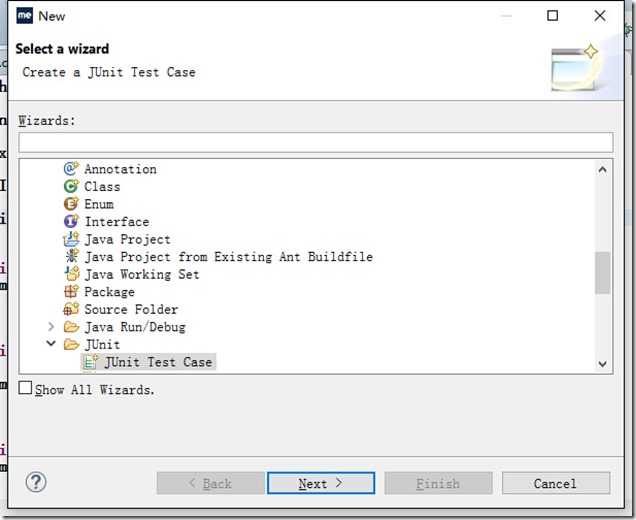636x520 pixels.
Task: Open the help question mark icon
Action: (x=36, y=482)
